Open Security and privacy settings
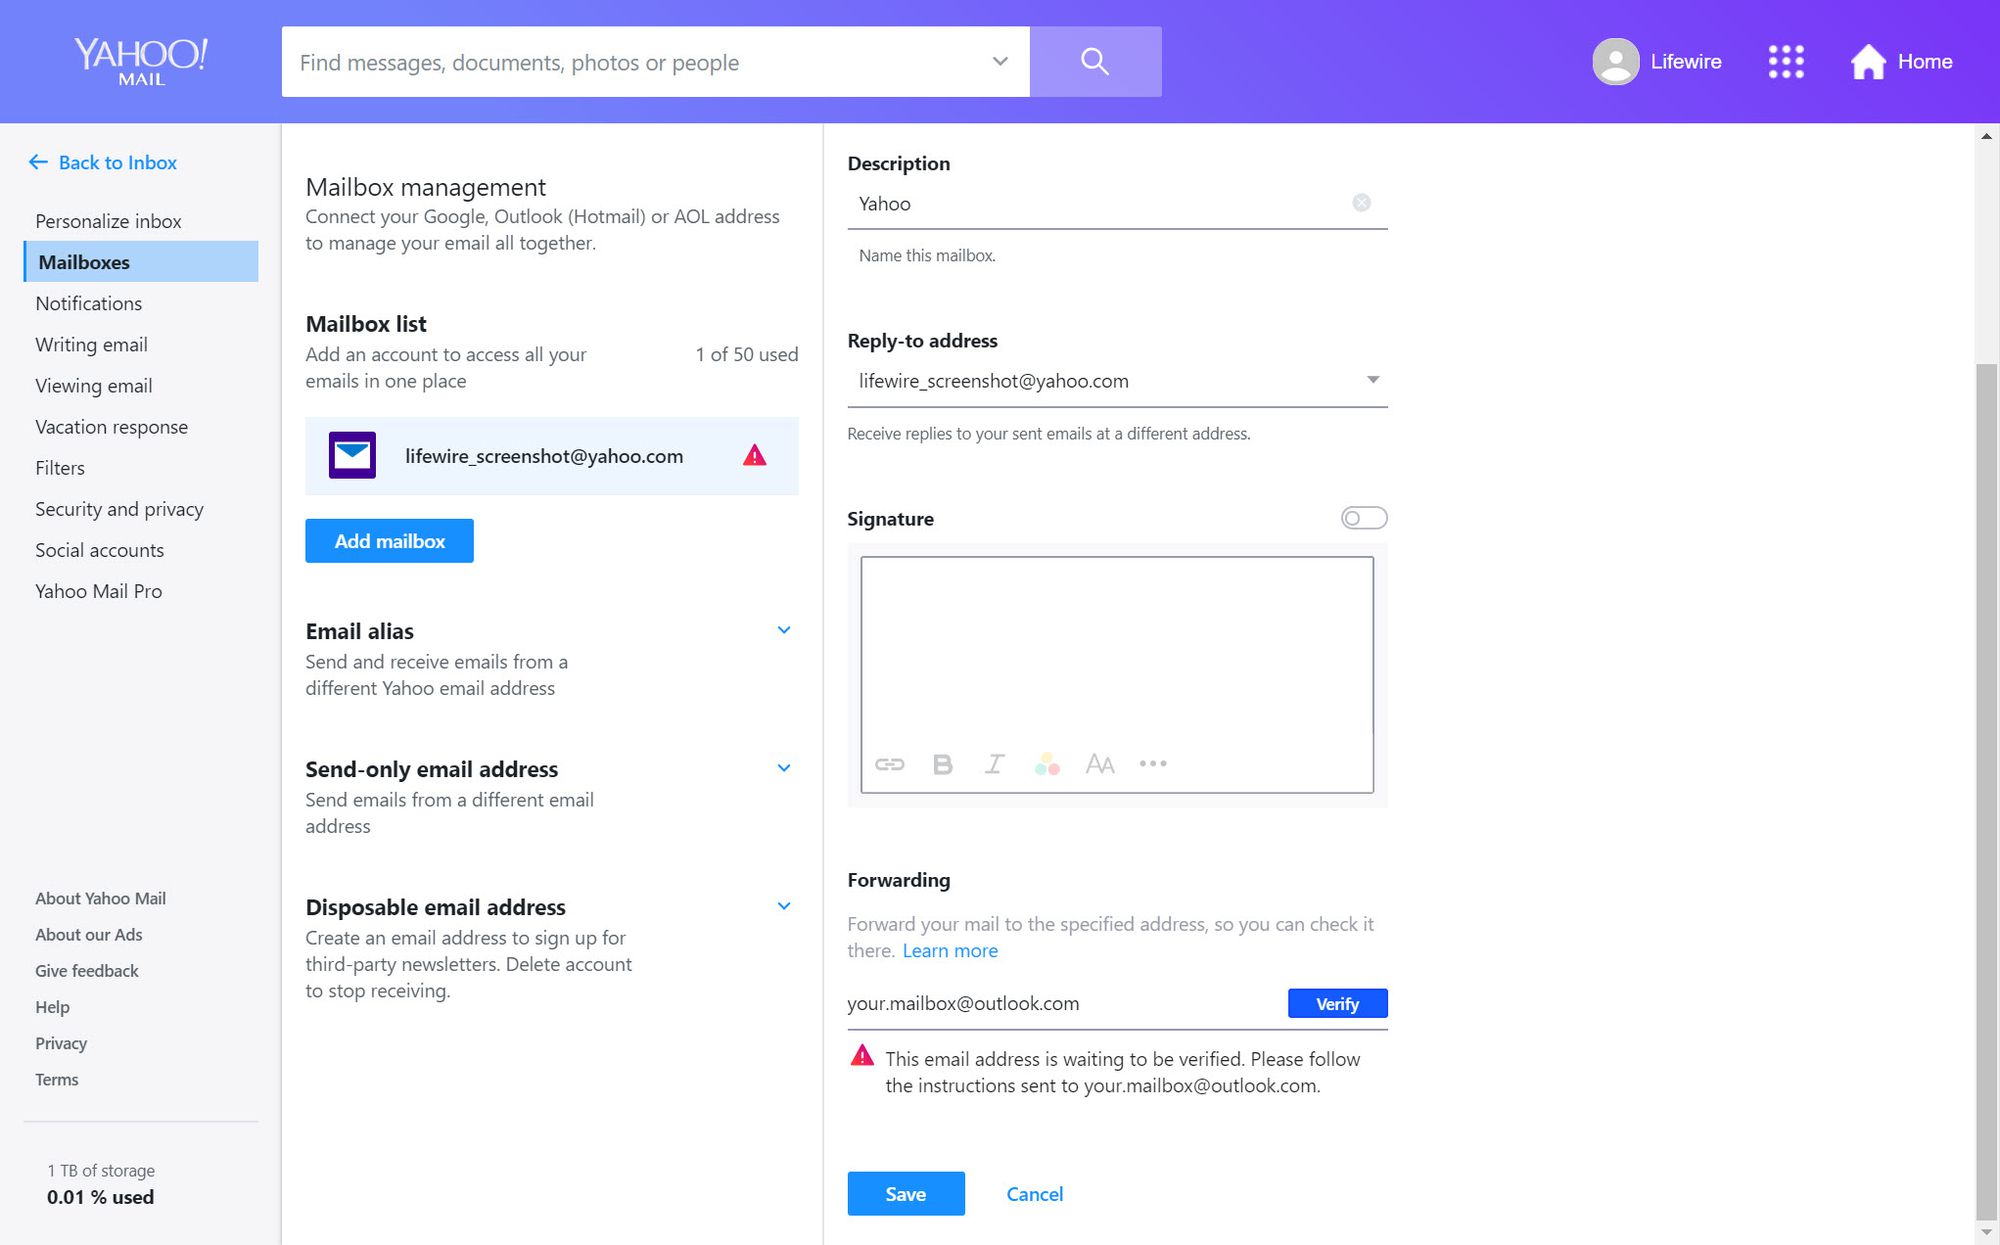 120,508
